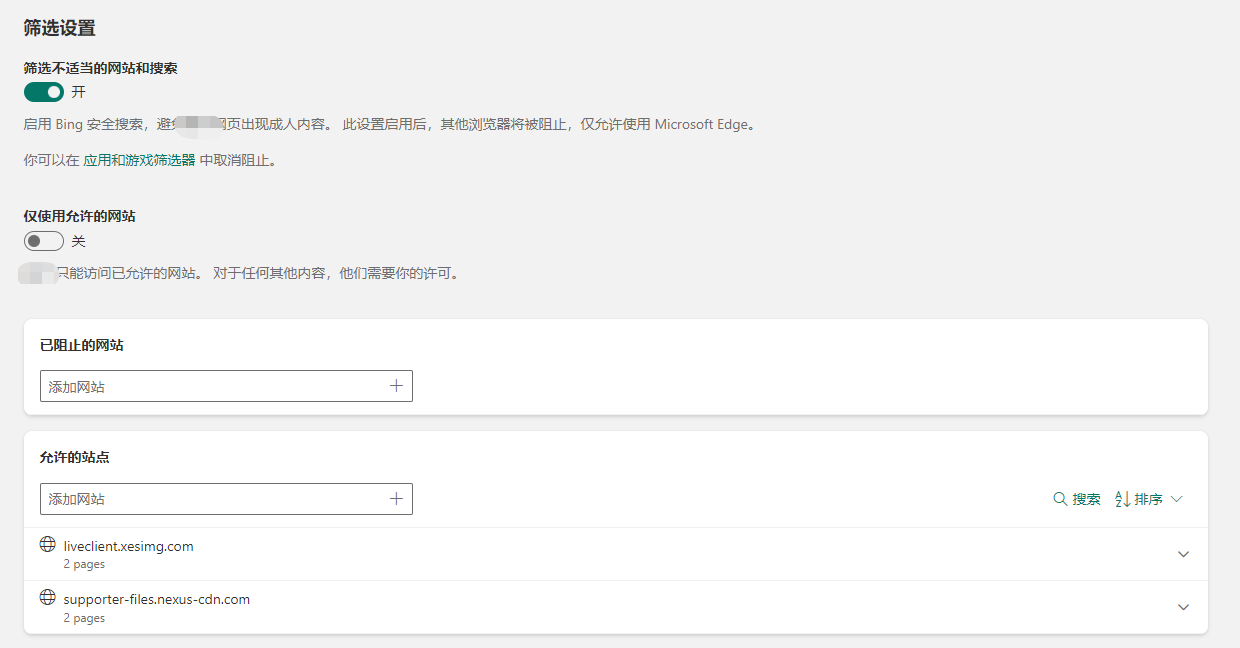Image resolution: width=1240 pixels, height=648 pixels.
Task: Expand the supporter-files.nexus-cdn.com entry chevron
Action: (x=1183, y=607)
